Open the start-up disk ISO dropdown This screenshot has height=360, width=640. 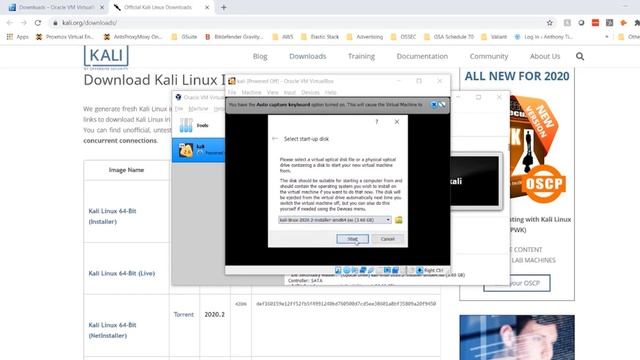[335, 220]
